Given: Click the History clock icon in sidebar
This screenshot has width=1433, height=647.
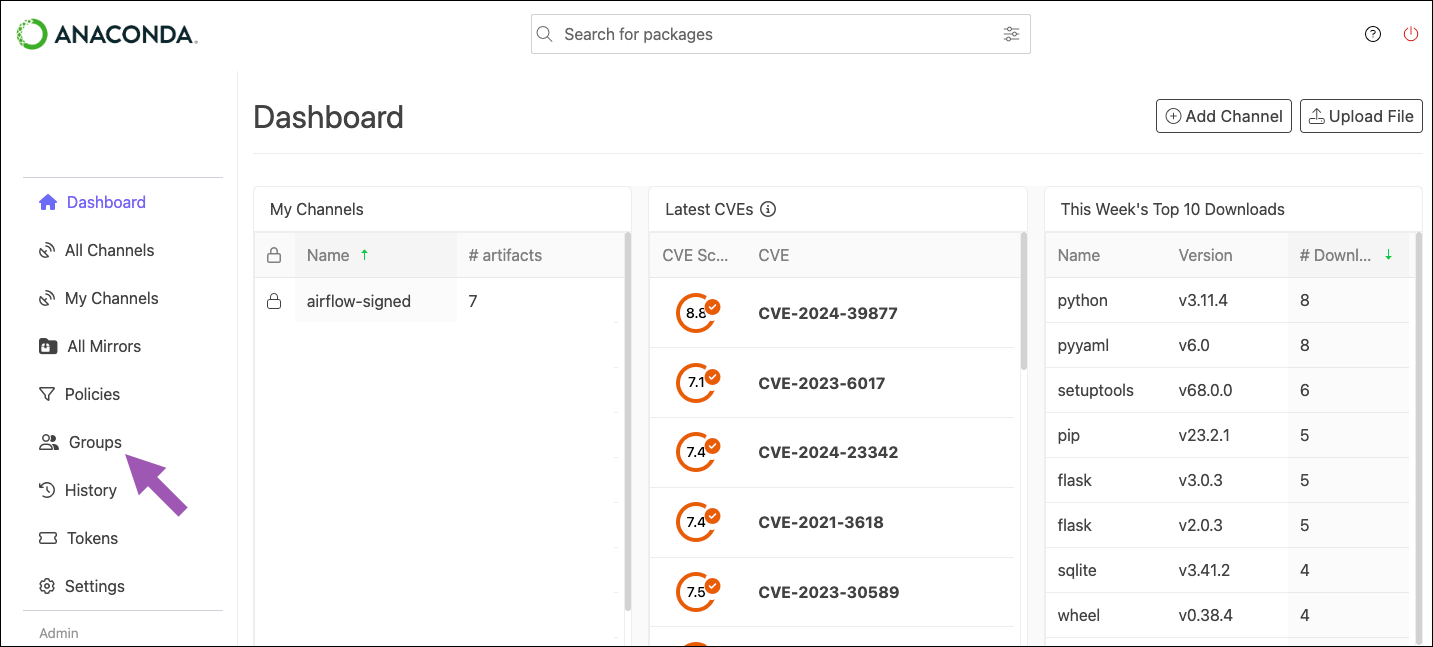Looking at the screenshot, I should (47, 490).
